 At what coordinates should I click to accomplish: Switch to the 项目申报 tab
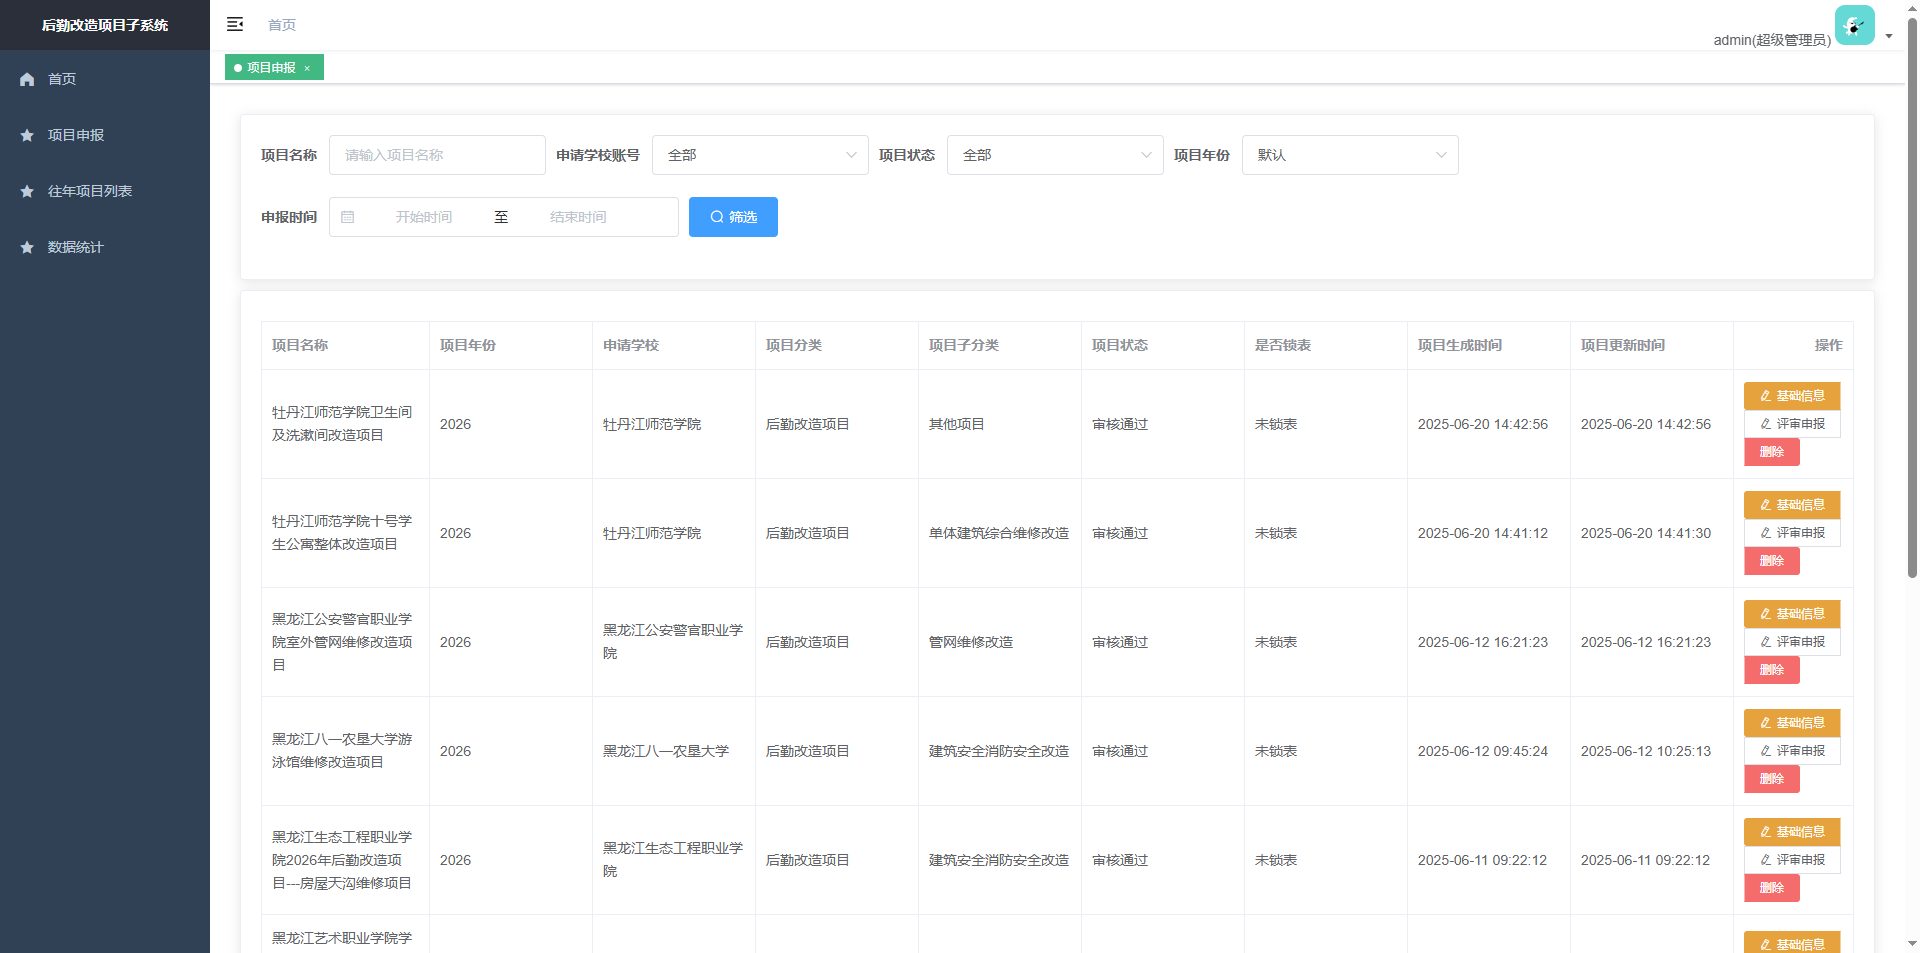[x=270, y=68]
